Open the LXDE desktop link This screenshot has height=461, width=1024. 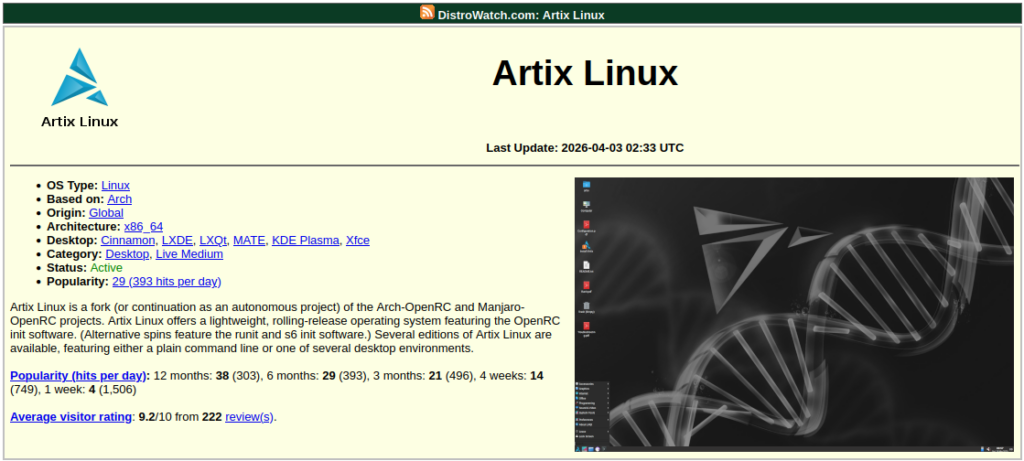tap(177, 240)
